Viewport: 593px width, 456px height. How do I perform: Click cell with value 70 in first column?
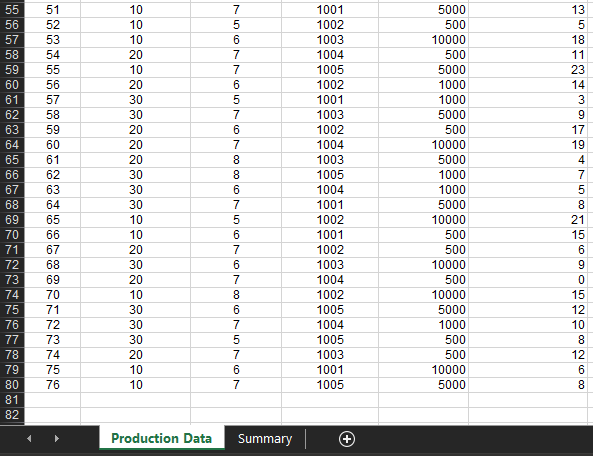click(x=53, y=295)
